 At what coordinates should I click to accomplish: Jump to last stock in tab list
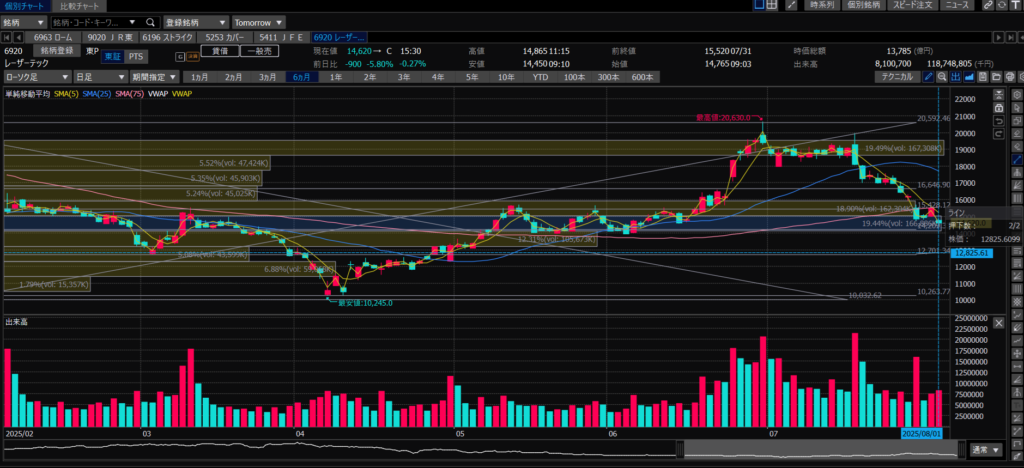(x=1011, y=37)
